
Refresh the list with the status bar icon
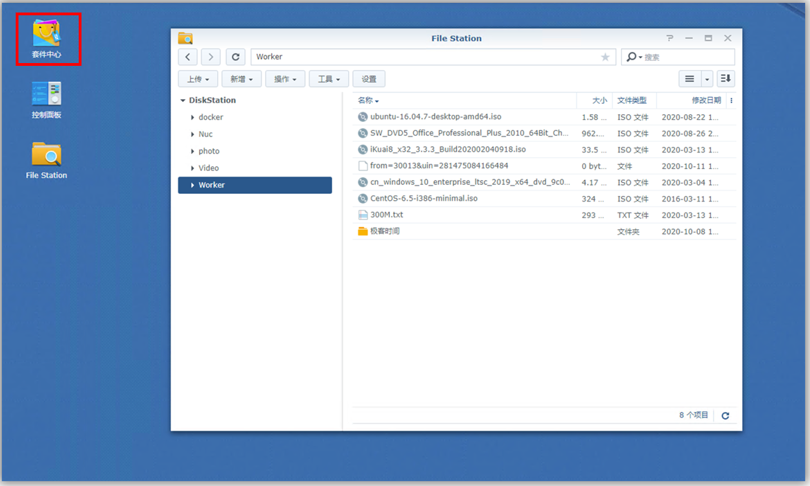click(725, 416)
